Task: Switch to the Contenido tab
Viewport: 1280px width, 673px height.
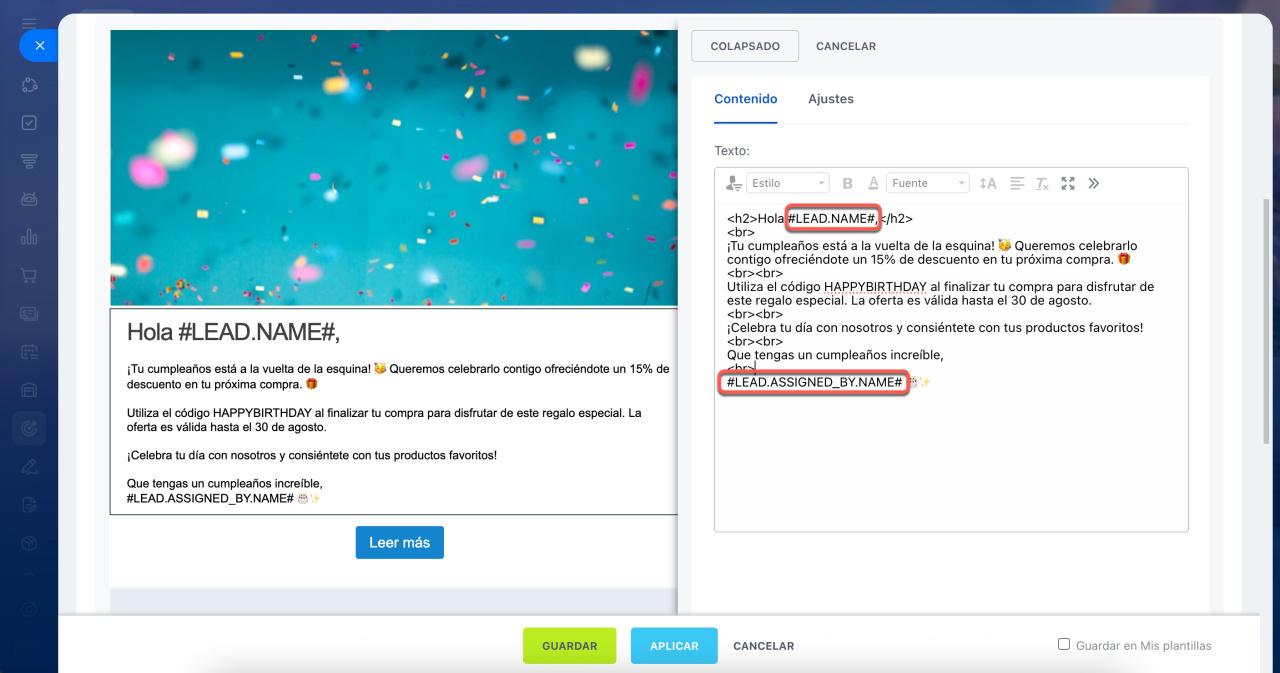Action: (746, 99)
